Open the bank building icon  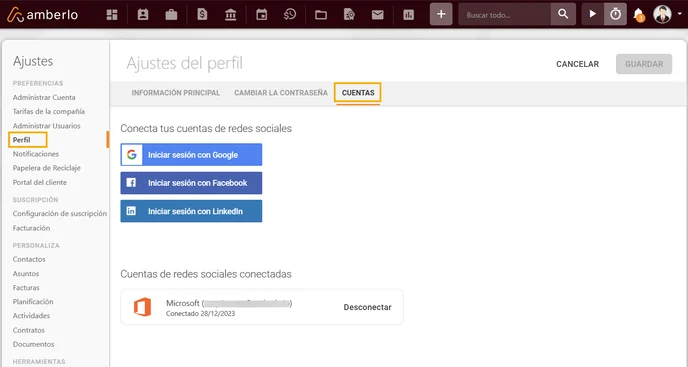click(x=230, y=14)
